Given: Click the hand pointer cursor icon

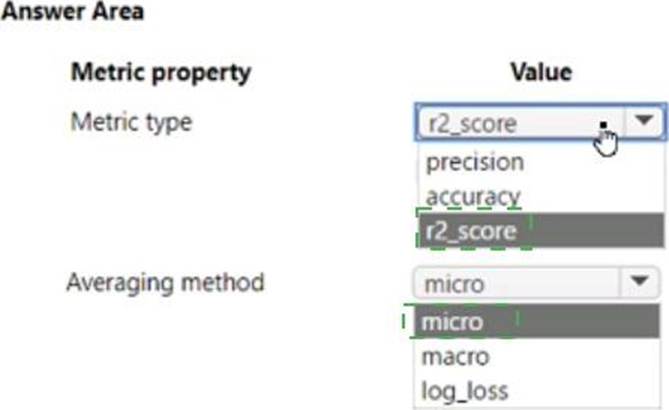Looking at the screenshot, I should tap(606, 143).
